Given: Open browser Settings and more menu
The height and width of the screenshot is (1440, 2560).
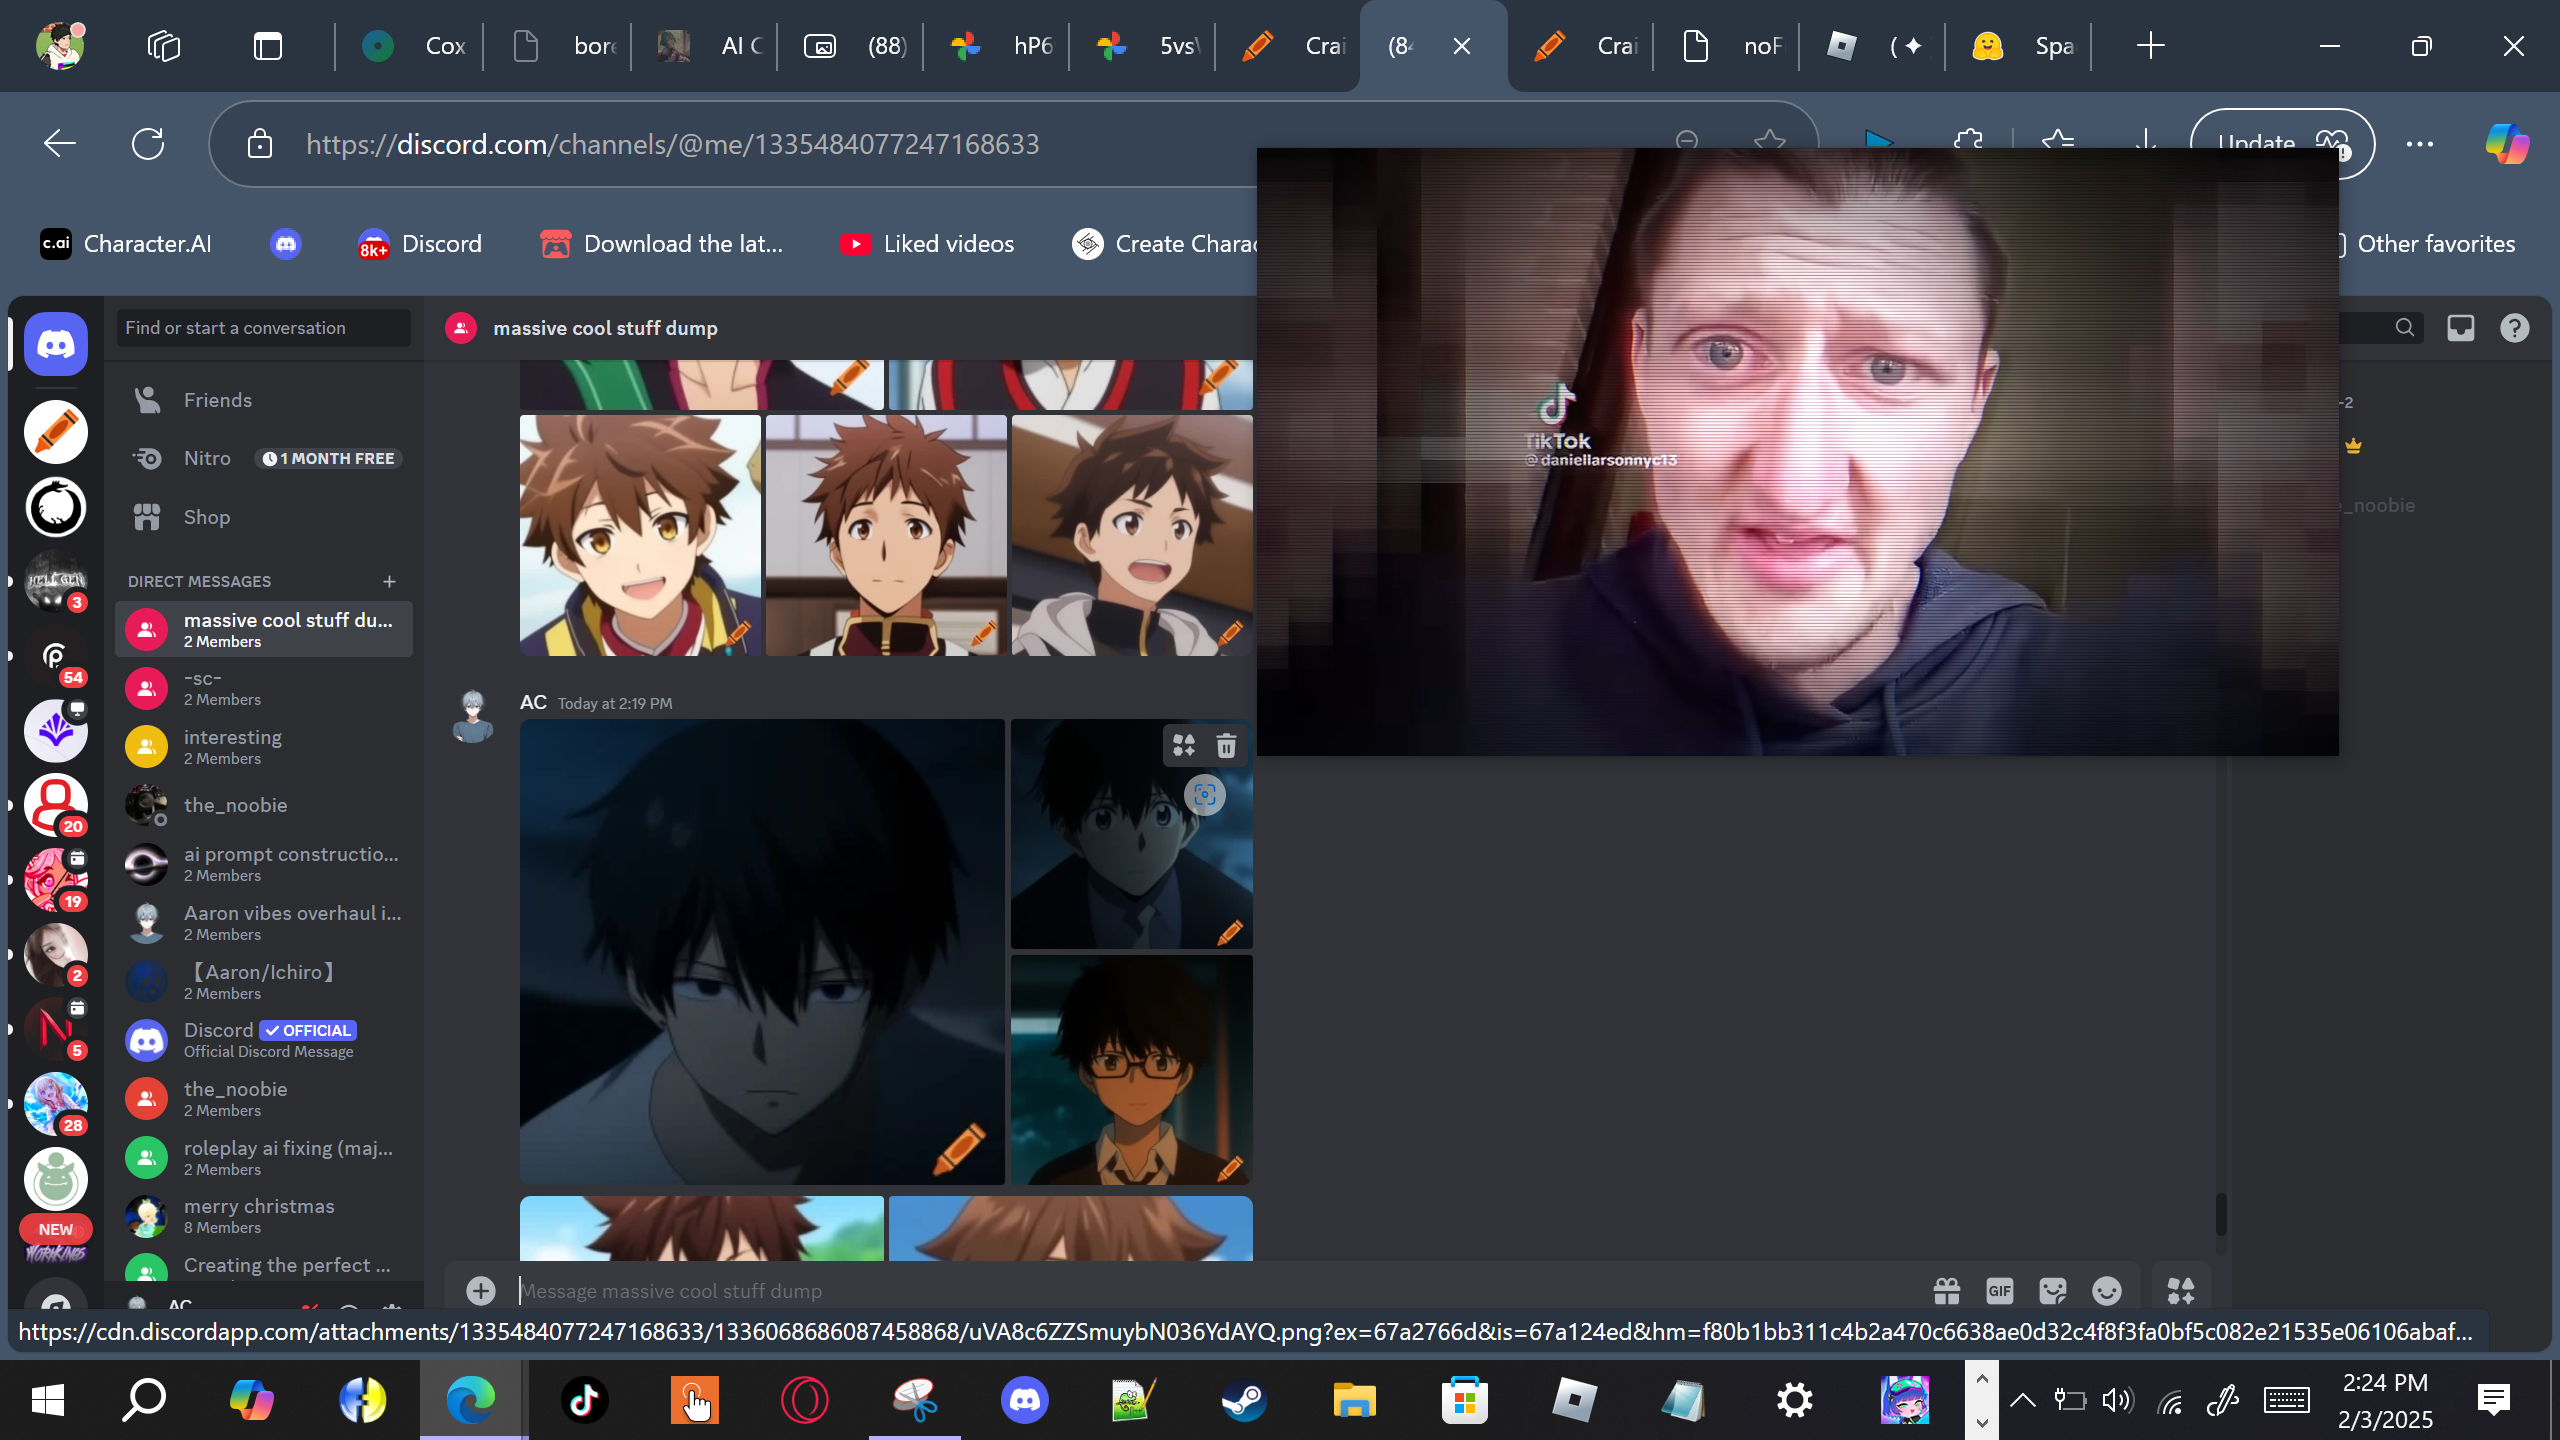Looking at the screenshot, I should (x=2420, y=144).
